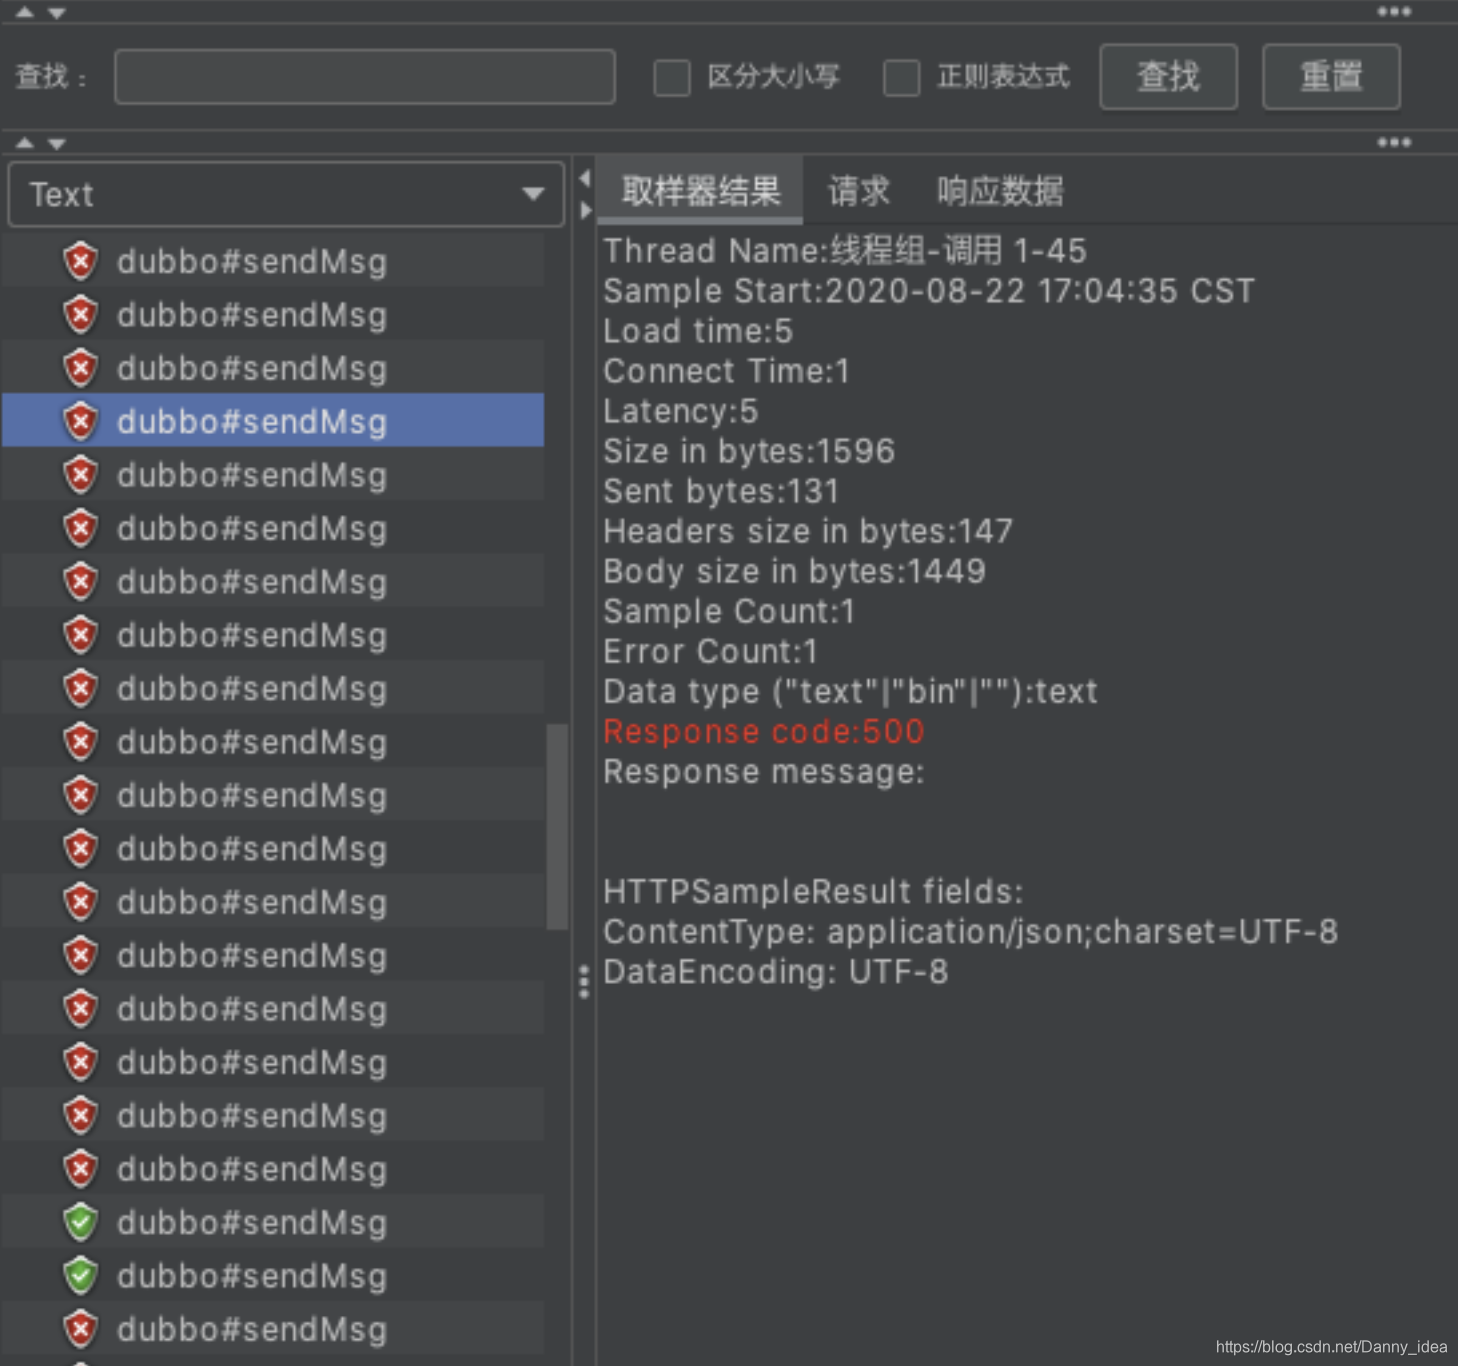Click the up arrow above the search label
1458x1366 pixels.
25,13
